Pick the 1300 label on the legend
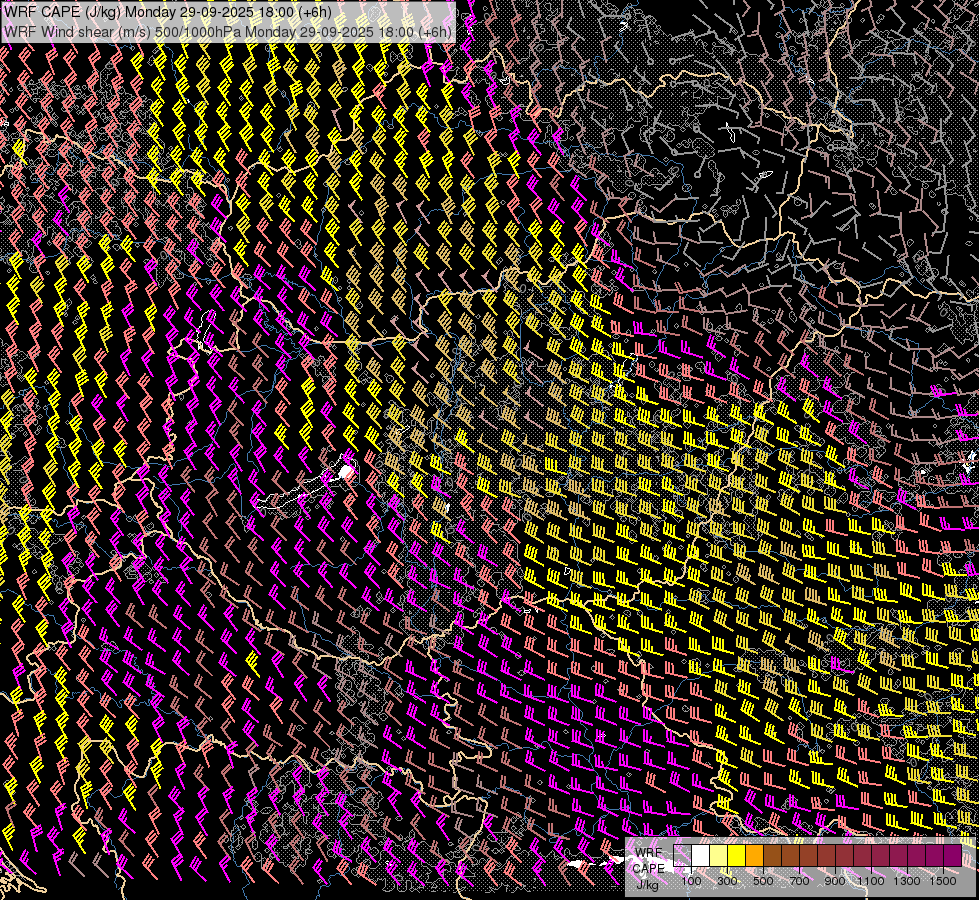The width and height of the screenshot is (979, 900). coord(907,881)
